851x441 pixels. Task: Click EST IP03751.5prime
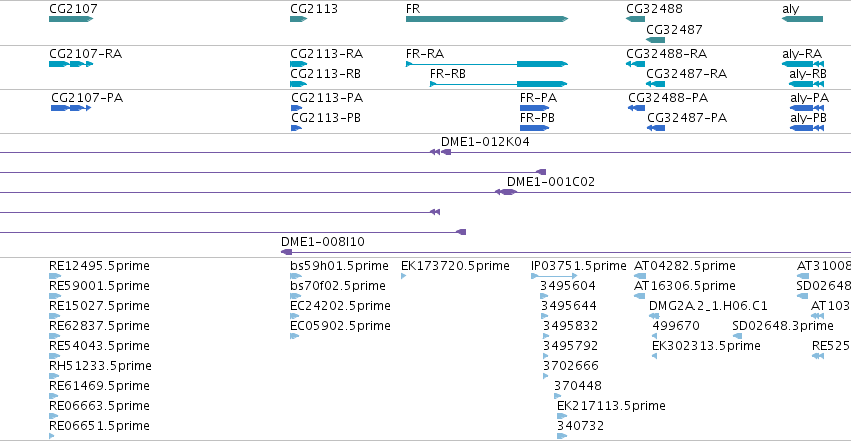pos(554,276)
